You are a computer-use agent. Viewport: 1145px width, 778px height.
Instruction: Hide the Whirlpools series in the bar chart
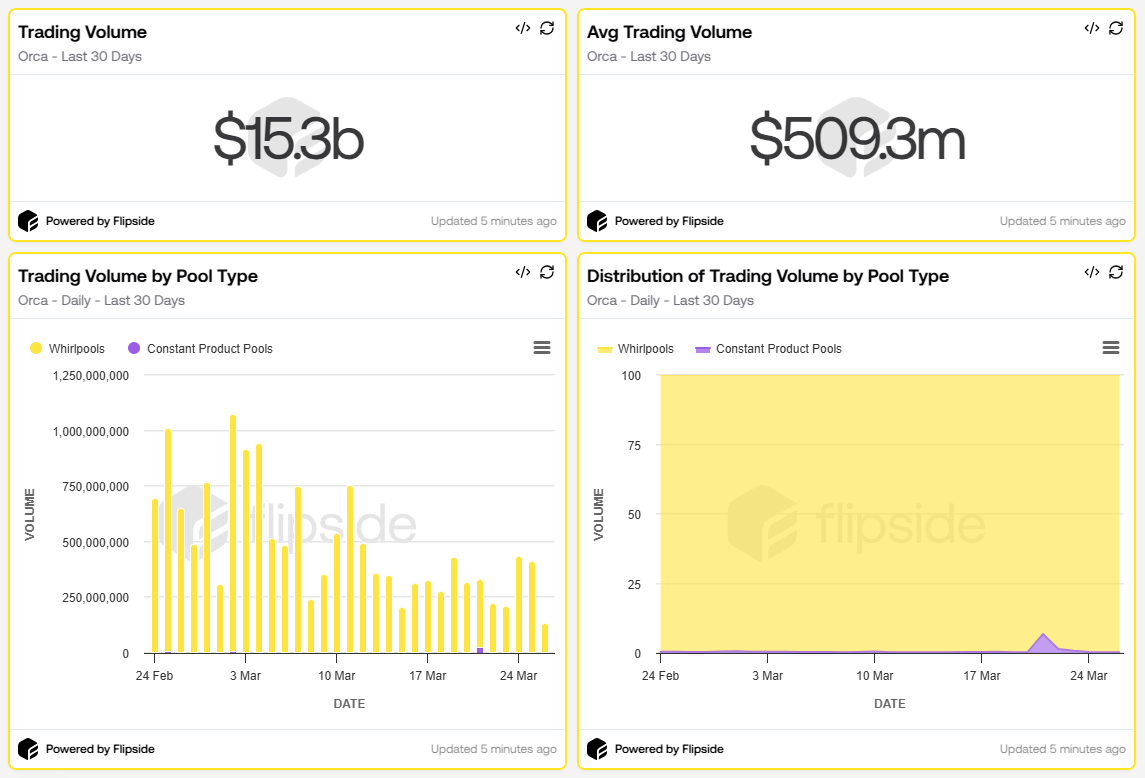tap(67, 348)
